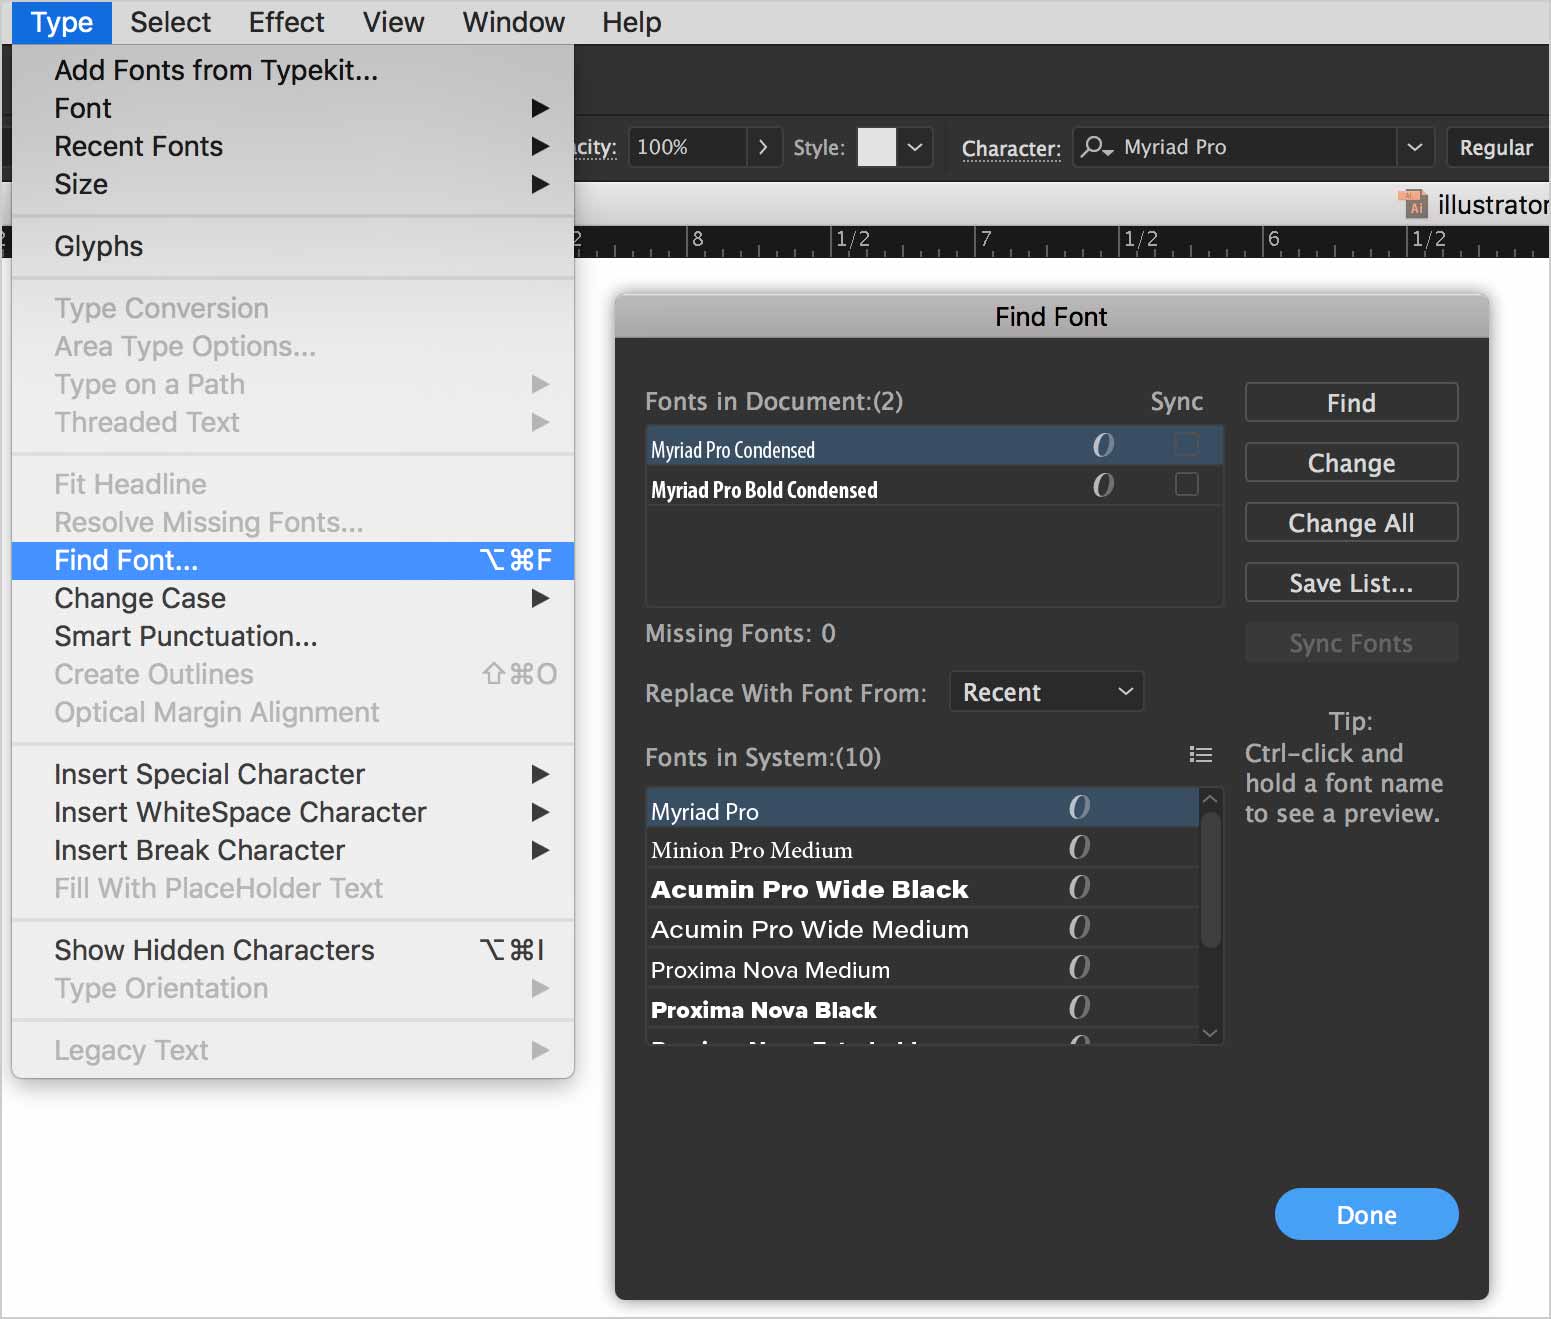Click OpenType icon beside Minion Pro Medium
This screenshot has height=1319, width=1551.
pyautogui.click(x=1079, y=848)
